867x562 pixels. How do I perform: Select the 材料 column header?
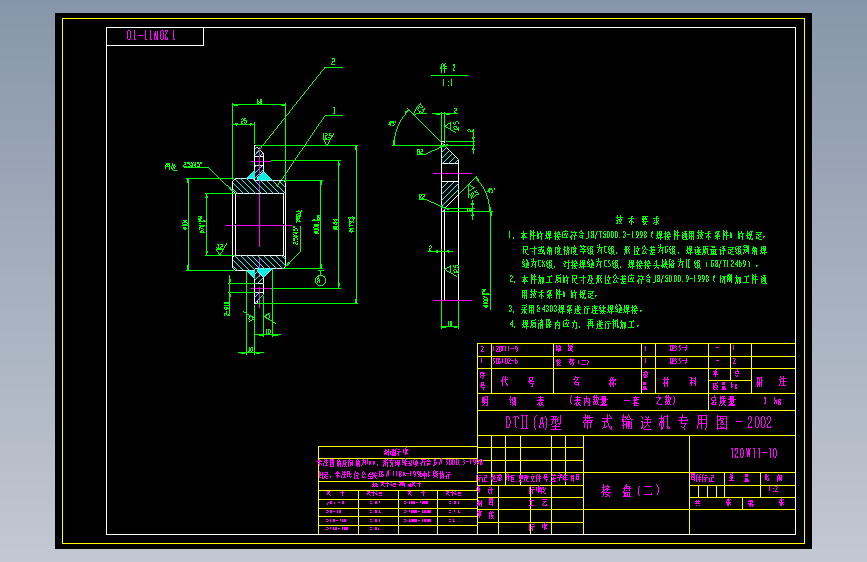point(680,382)
